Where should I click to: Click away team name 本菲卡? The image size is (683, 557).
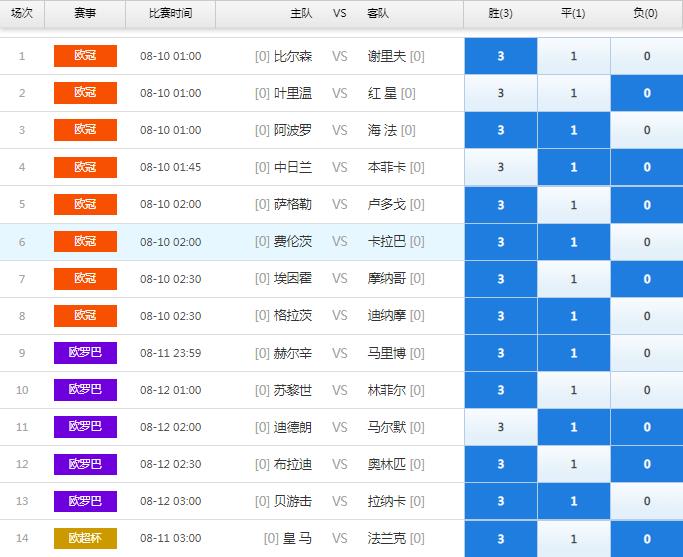point(386,167)
